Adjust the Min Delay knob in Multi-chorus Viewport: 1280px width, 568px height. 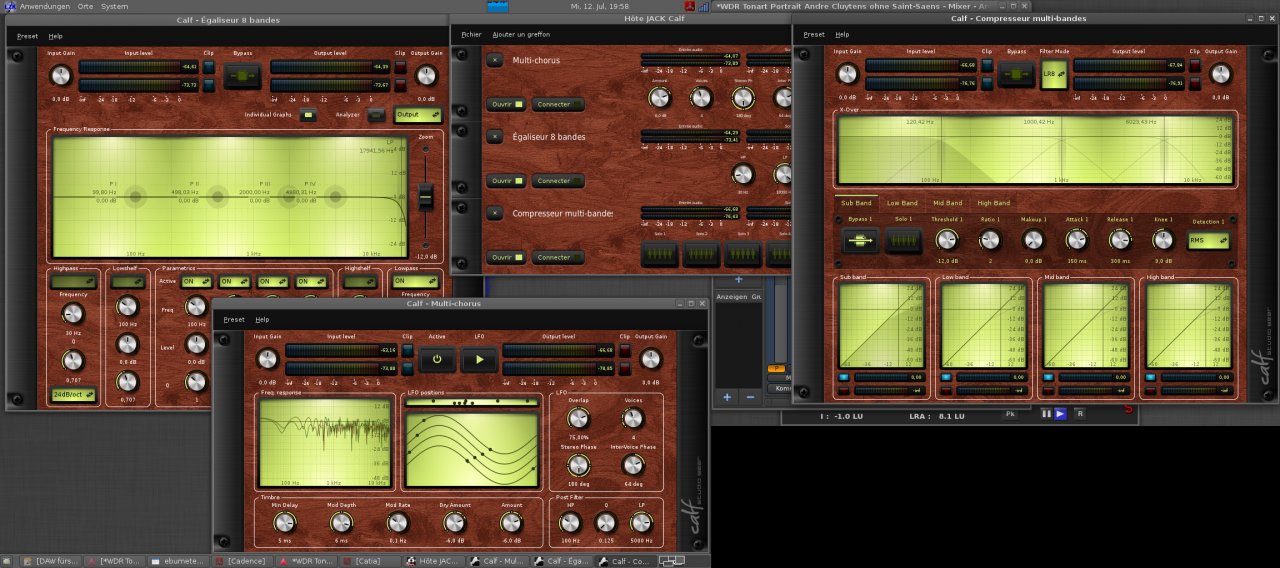click(285, 523)
